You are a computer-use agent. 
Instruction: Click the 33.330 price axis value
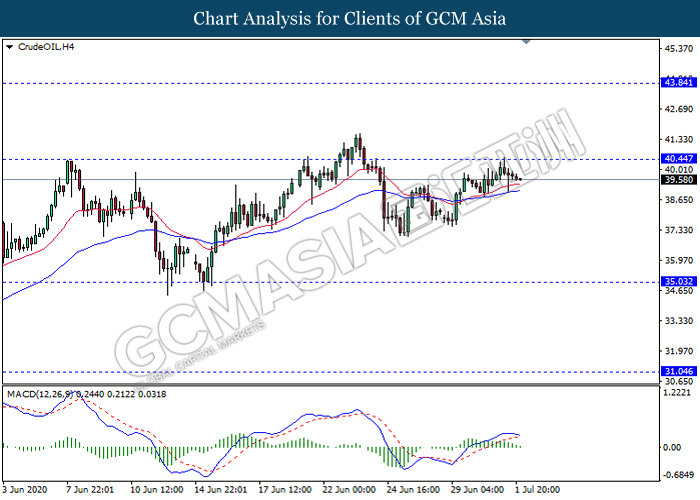pos(679,321)
